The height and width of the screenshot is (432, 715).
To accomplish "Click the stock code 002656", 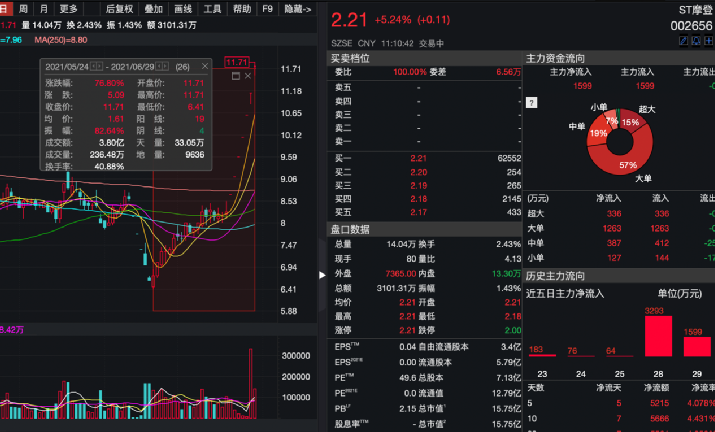I will tap(691, 26).
